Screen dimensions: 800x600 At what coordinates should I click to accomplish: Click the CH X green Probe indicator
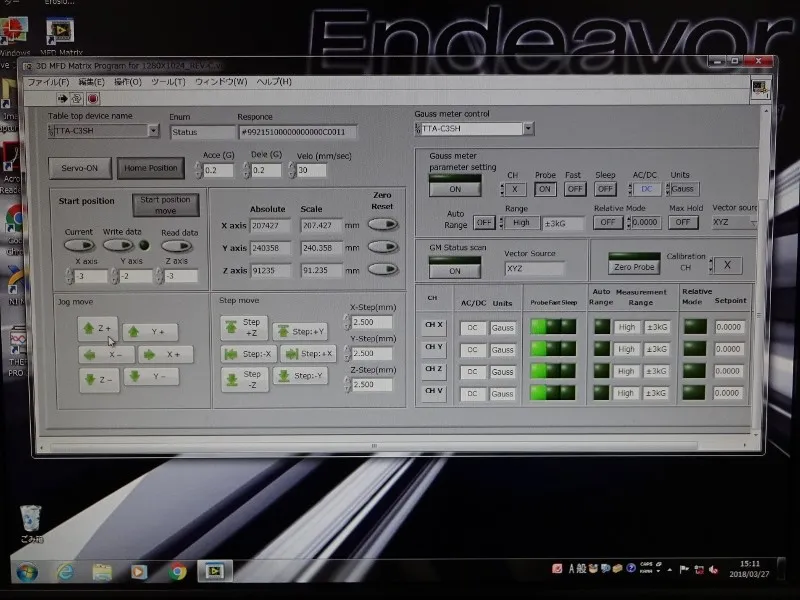pos(538,327)
